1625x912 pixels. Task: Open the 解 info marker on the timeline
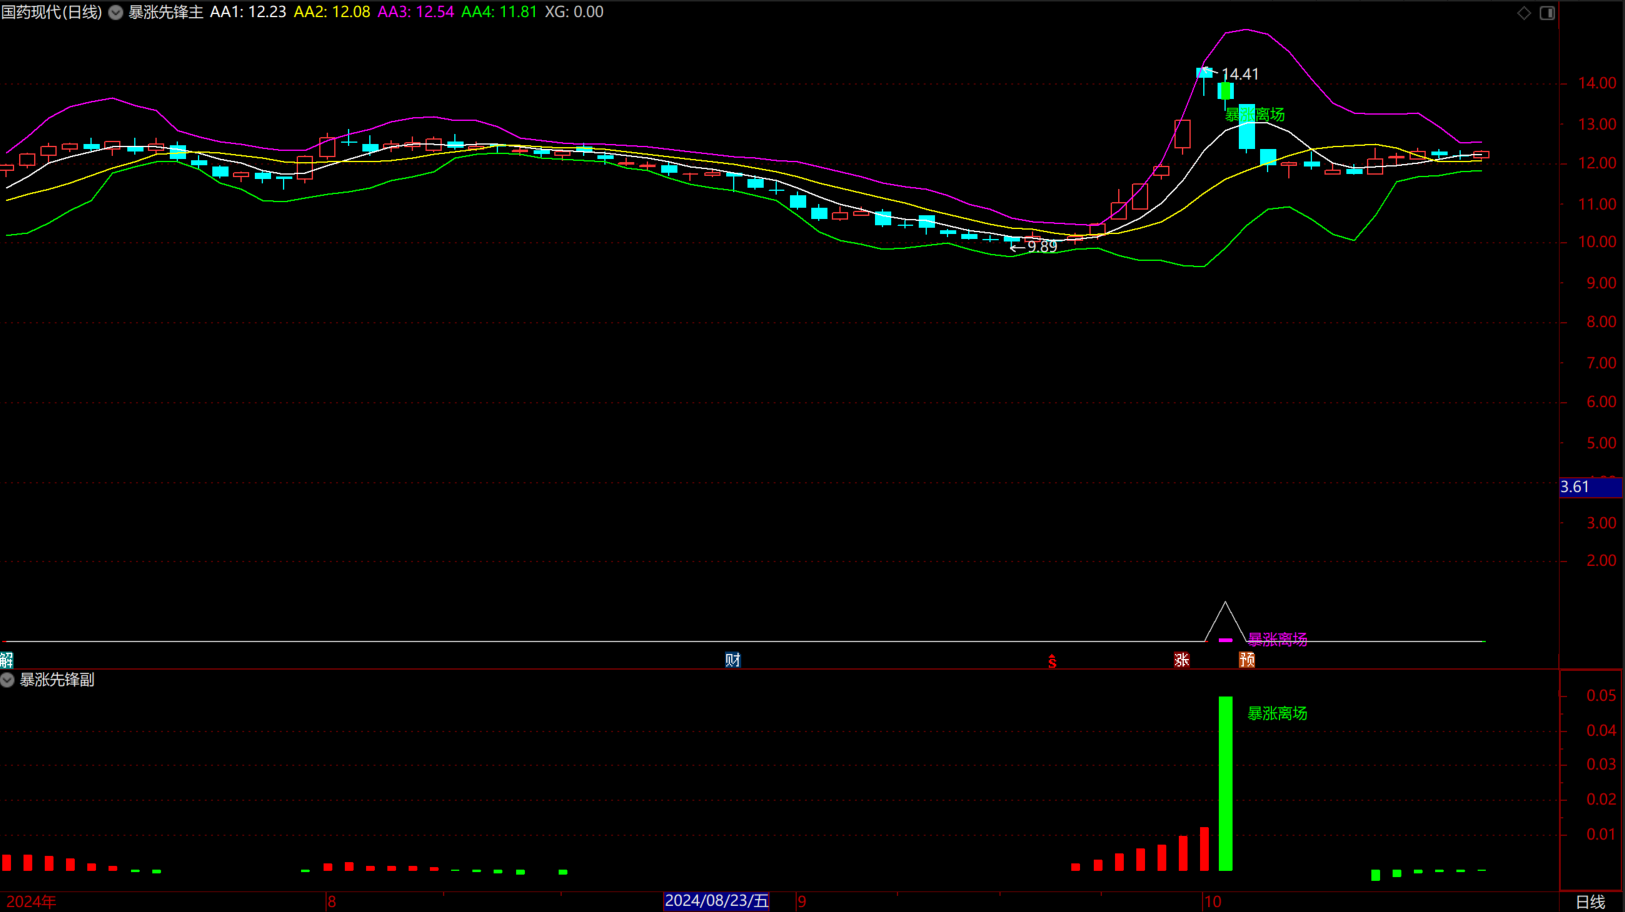click(x=6, y=660)
